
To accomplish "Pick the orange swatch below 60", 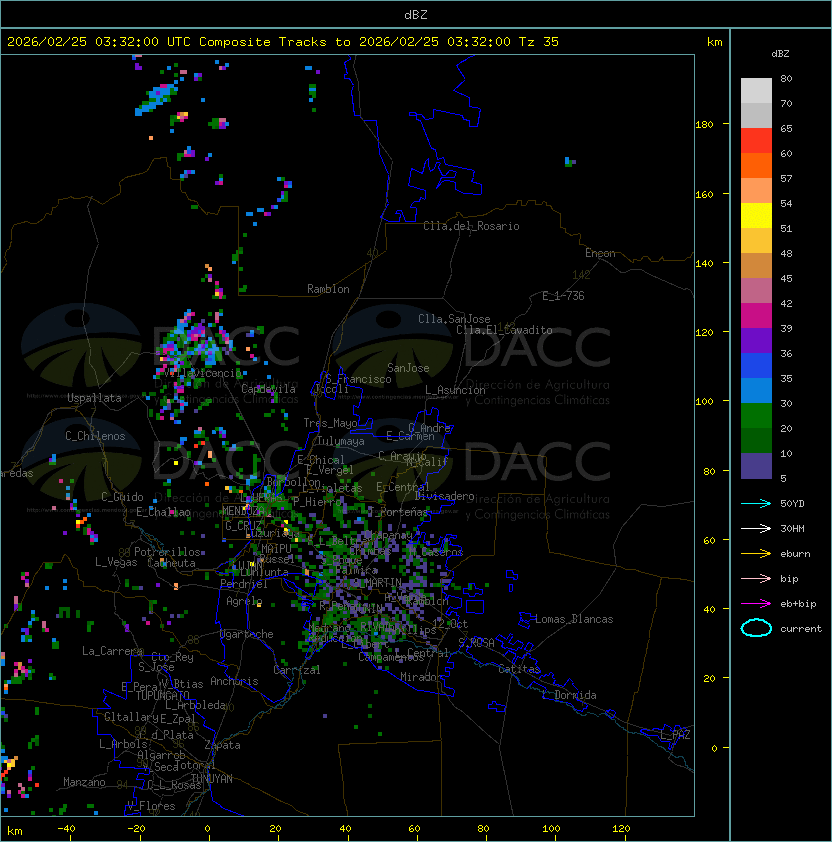I will pyautogui.click(x=756, y=165).
